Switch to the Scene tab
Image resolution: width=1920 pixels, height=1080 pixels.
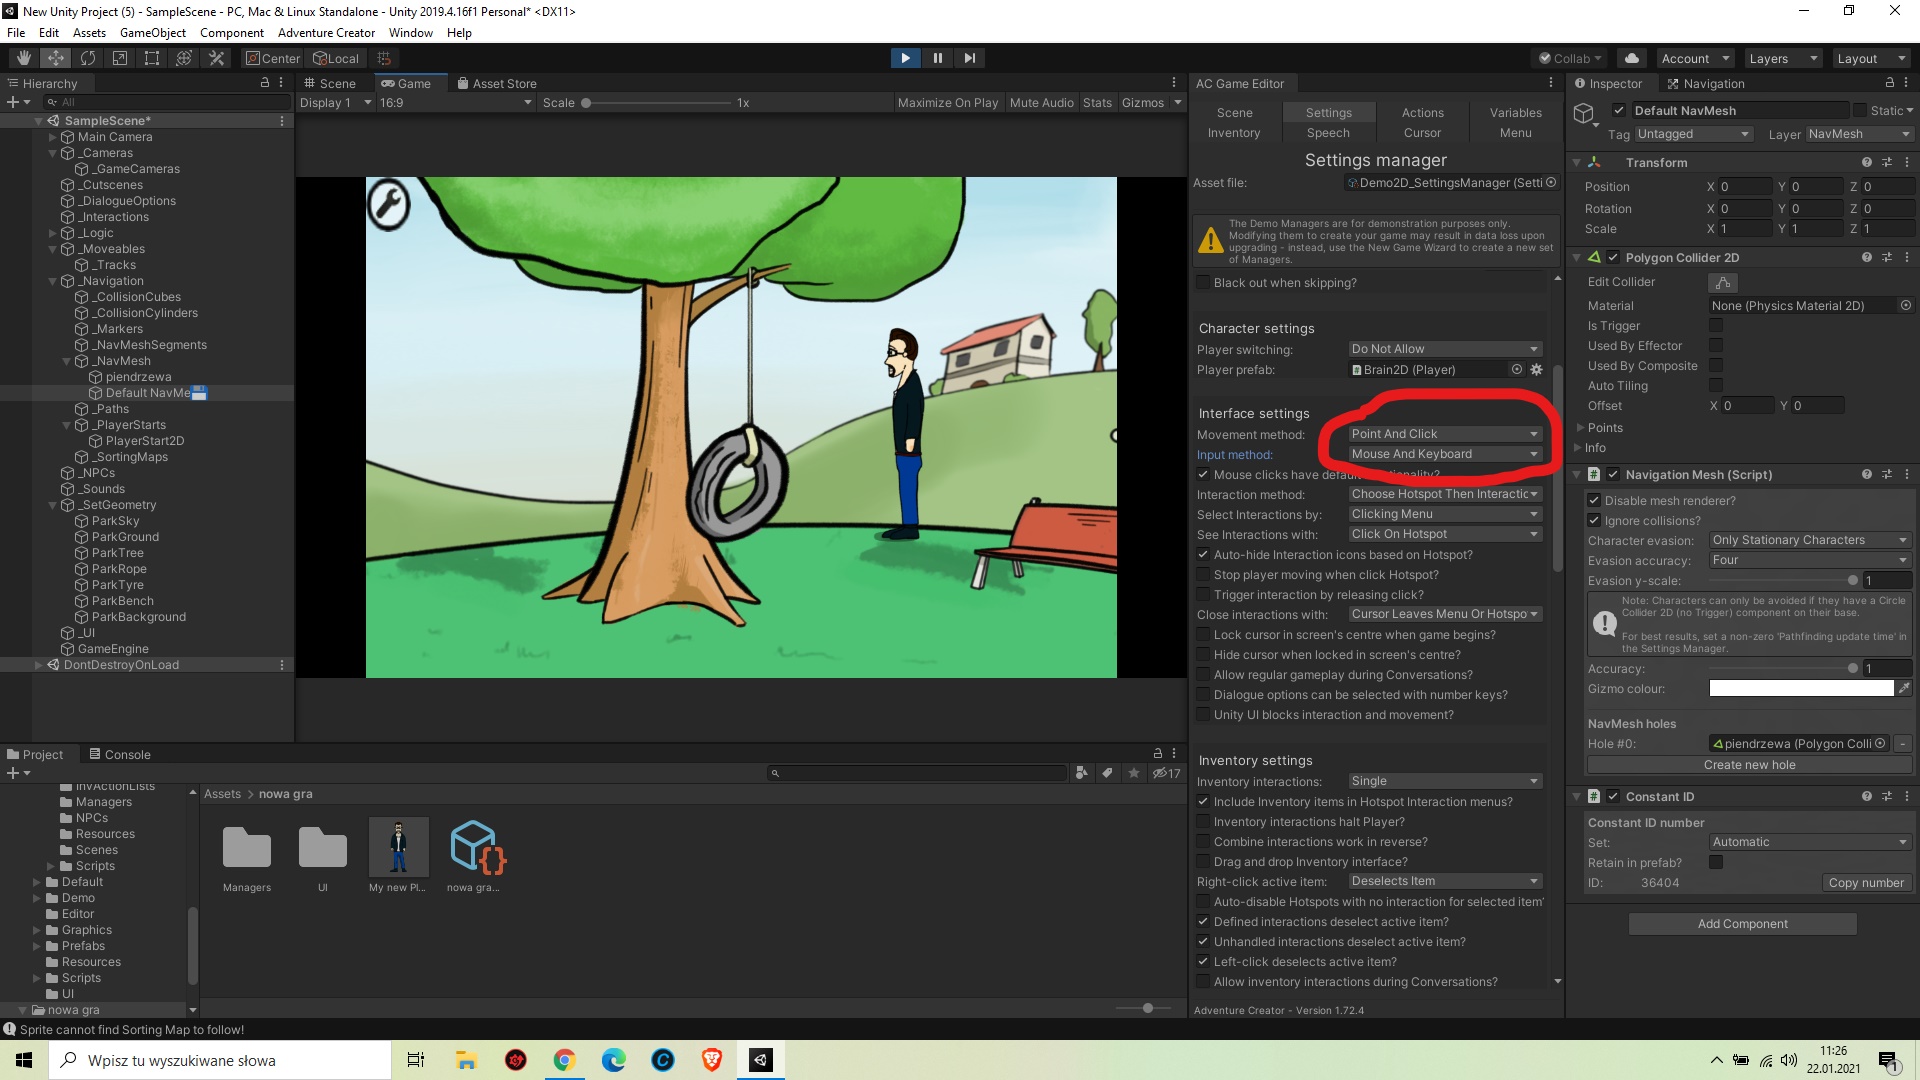(330, 83)
